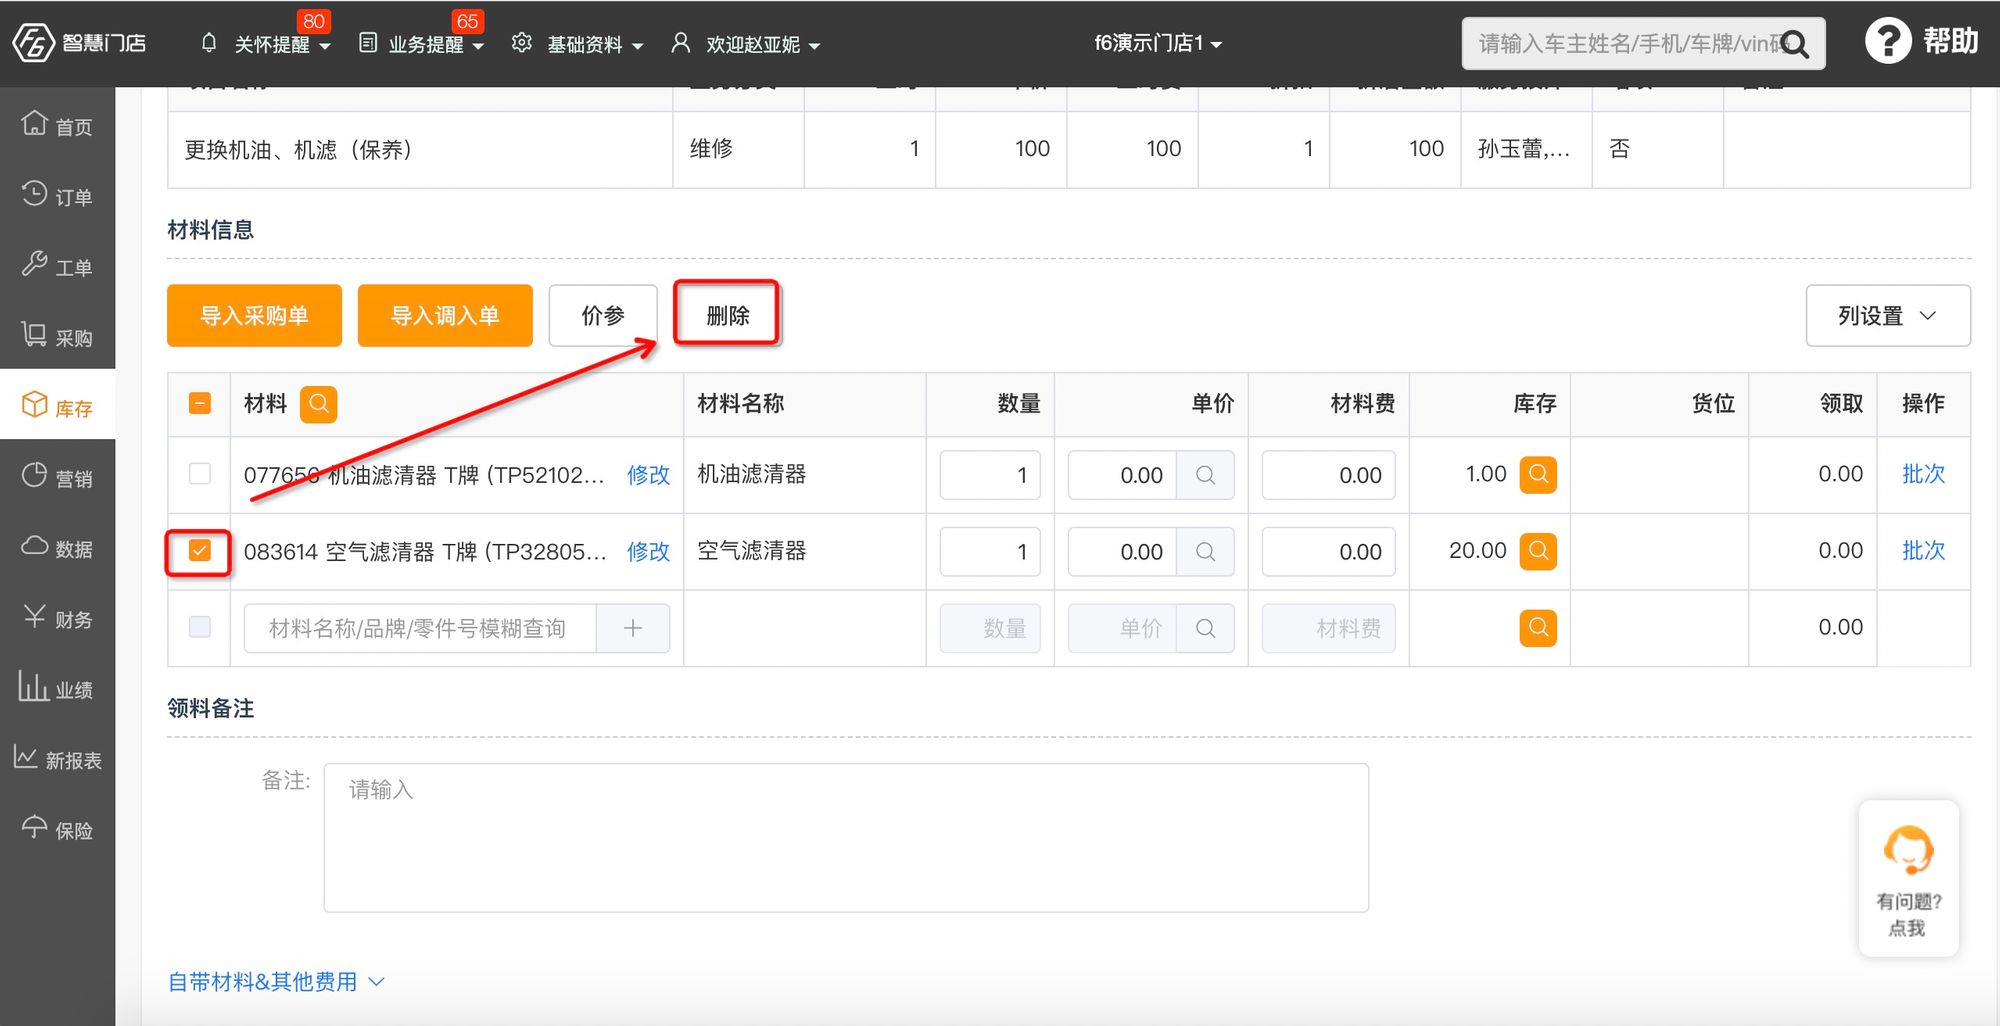Click the 备注 textarea
This screenshot has width=2000, height=1026.
[x=846, y=838]
